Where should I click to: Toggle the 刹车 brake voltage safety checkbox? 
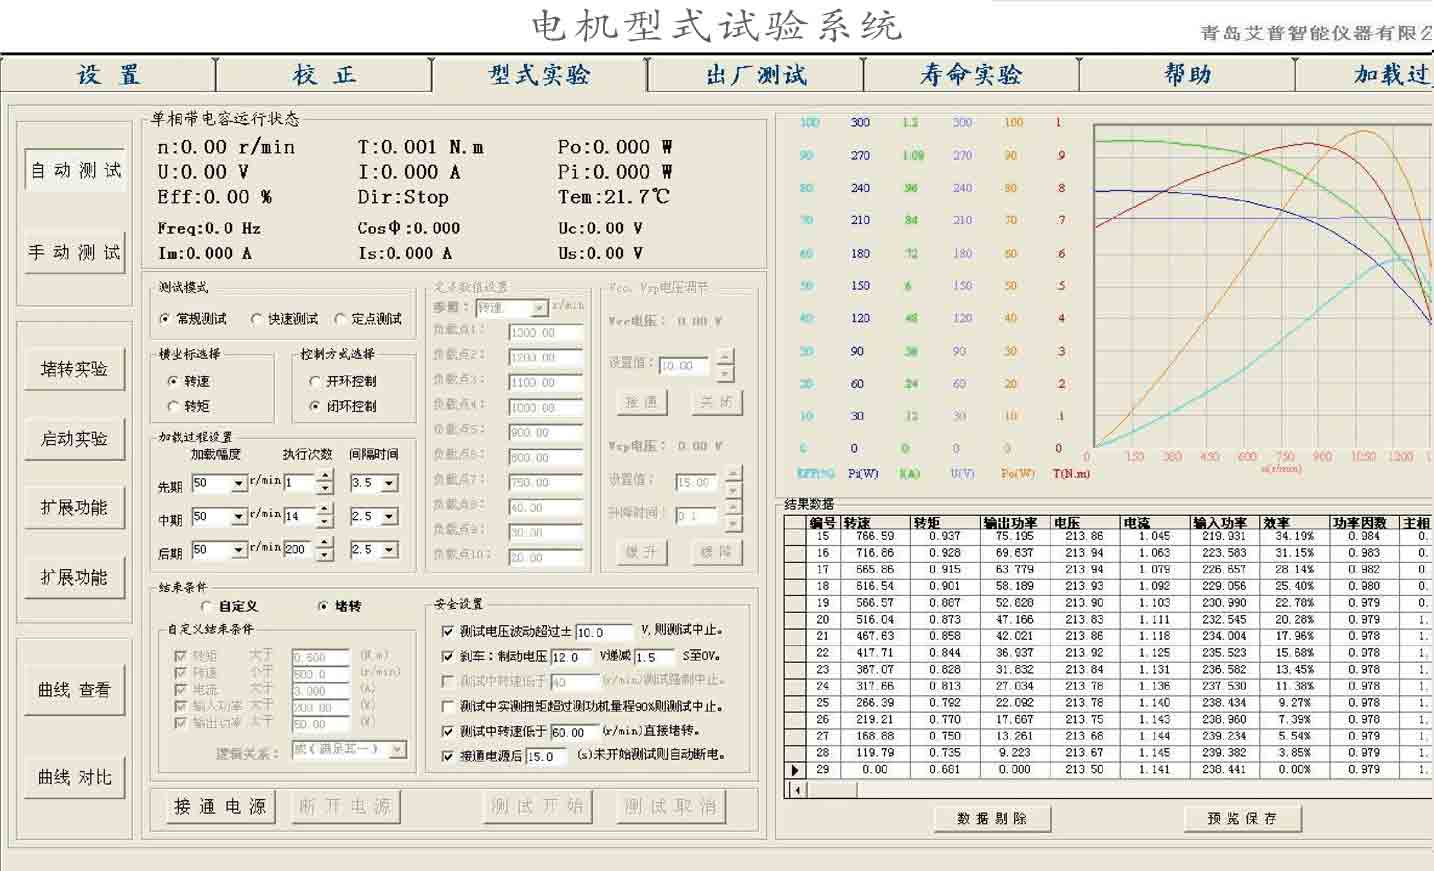[x=448, y=655]
